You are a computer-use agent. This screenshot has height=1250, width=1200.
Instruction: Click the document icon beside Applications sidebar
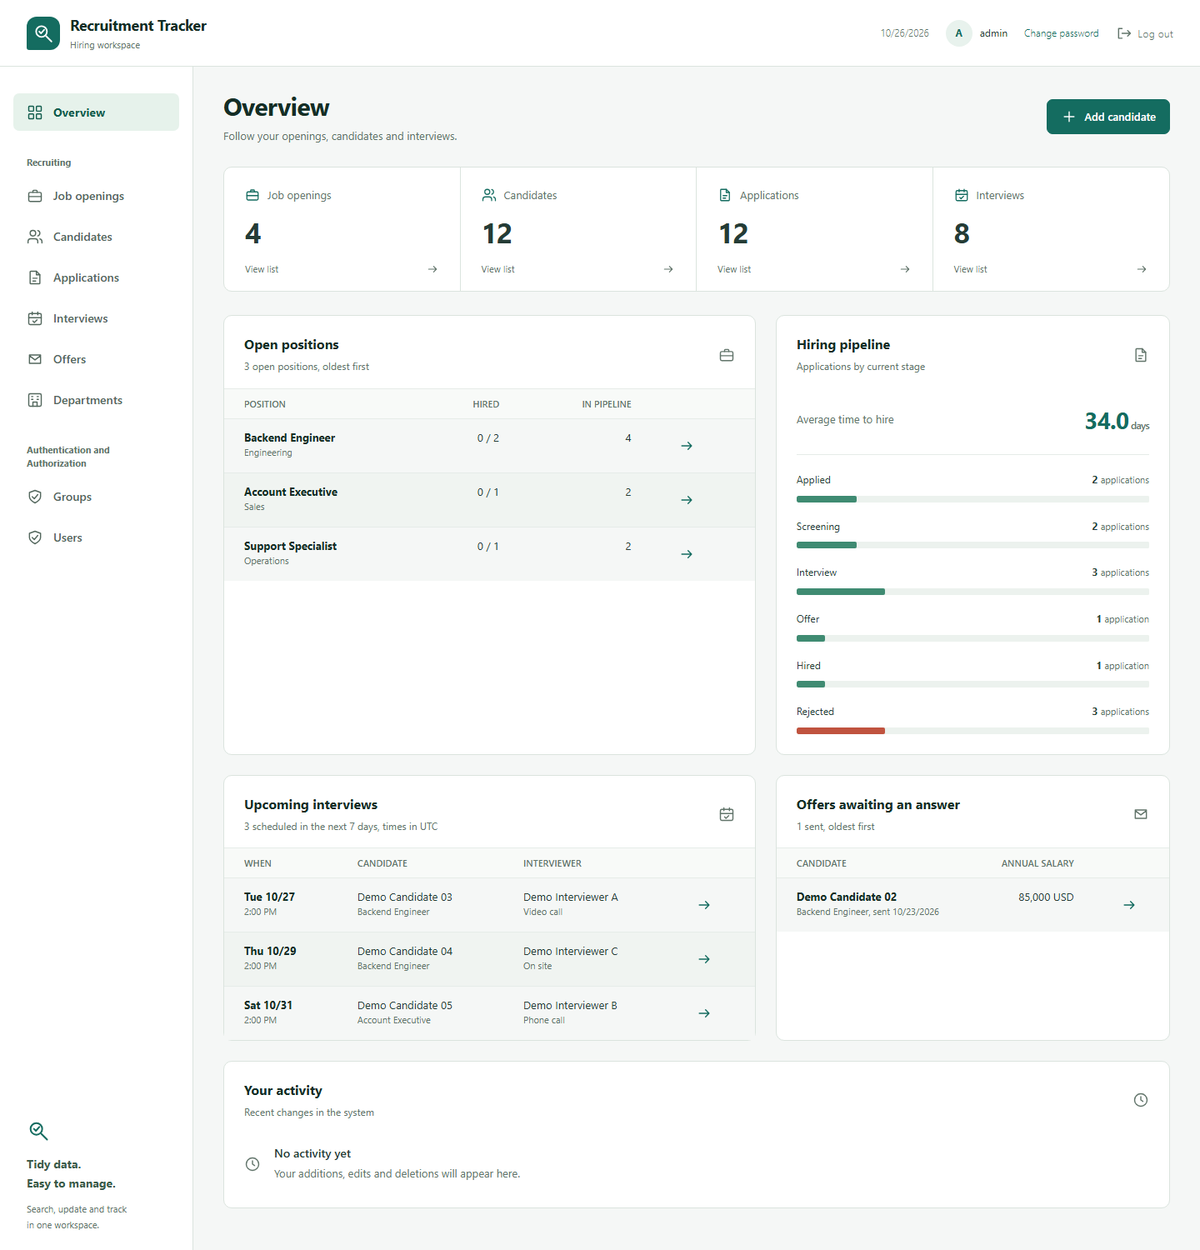click(35, 278)
